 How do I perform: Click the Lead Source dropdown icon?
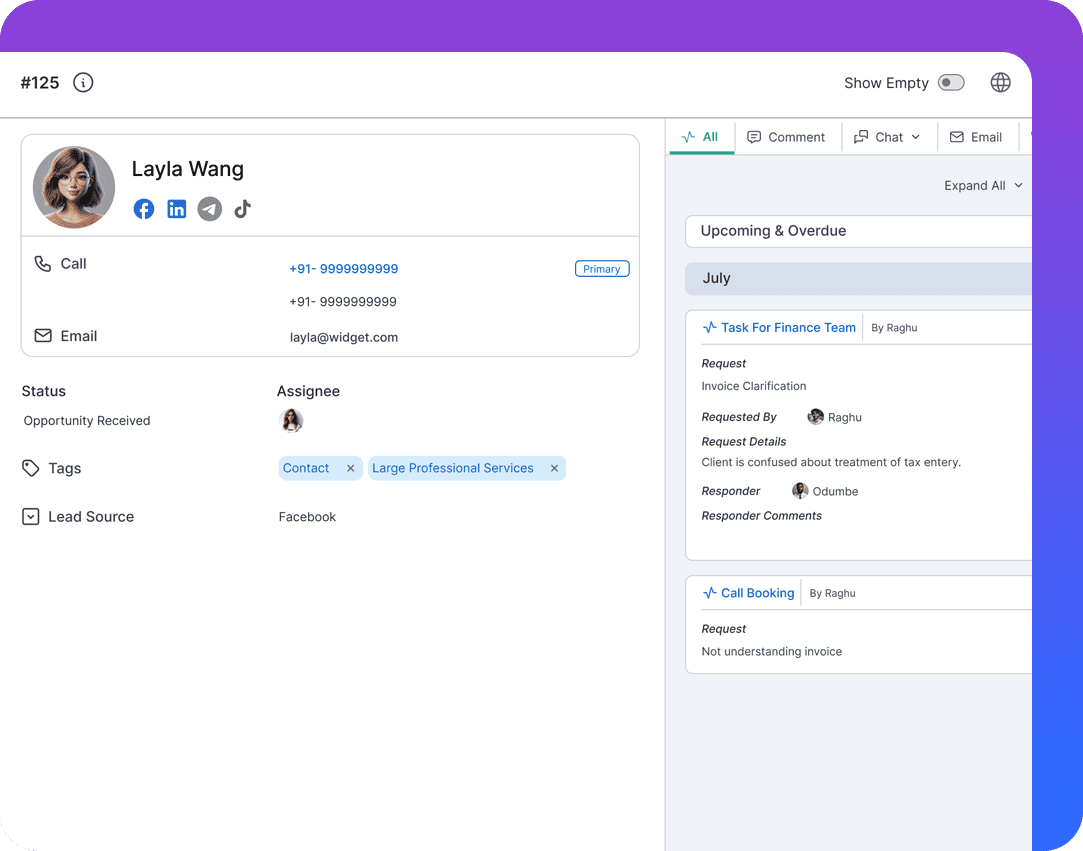pyautogui.click(x=30, y=517)
